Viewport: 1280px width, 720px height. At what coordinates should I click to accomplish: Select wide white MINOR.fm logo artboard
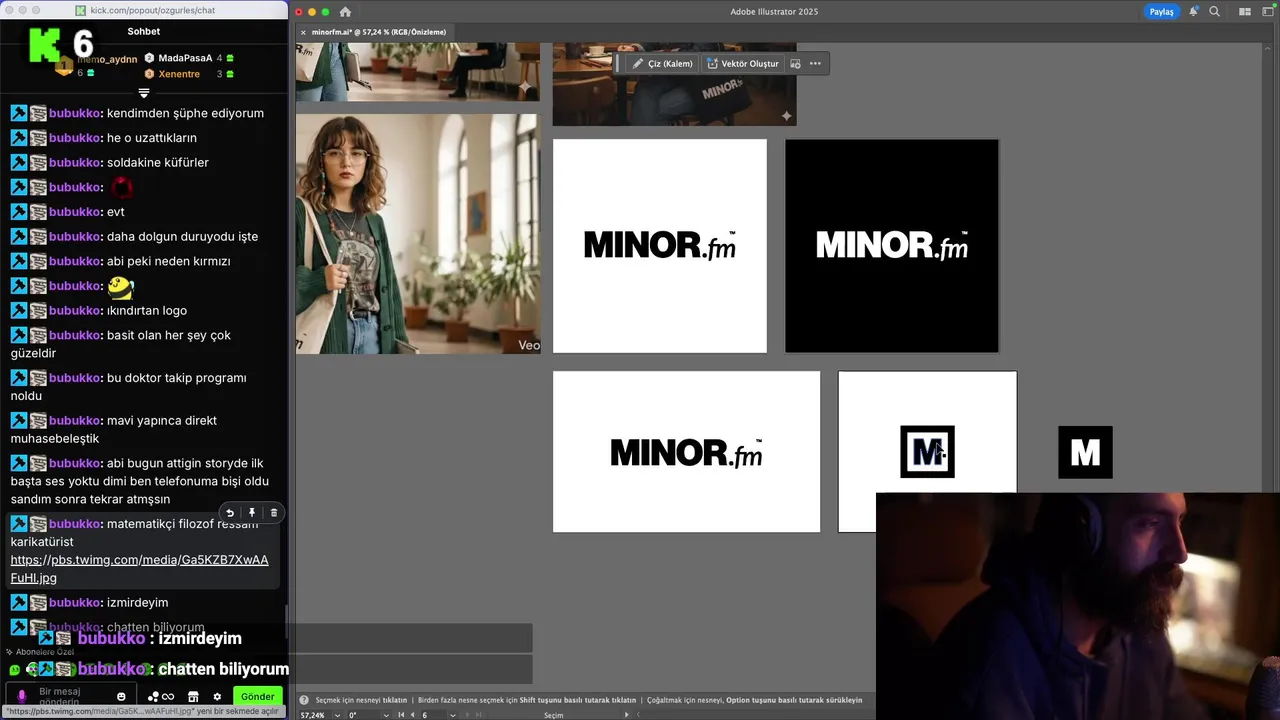click(x=686, y=452)
